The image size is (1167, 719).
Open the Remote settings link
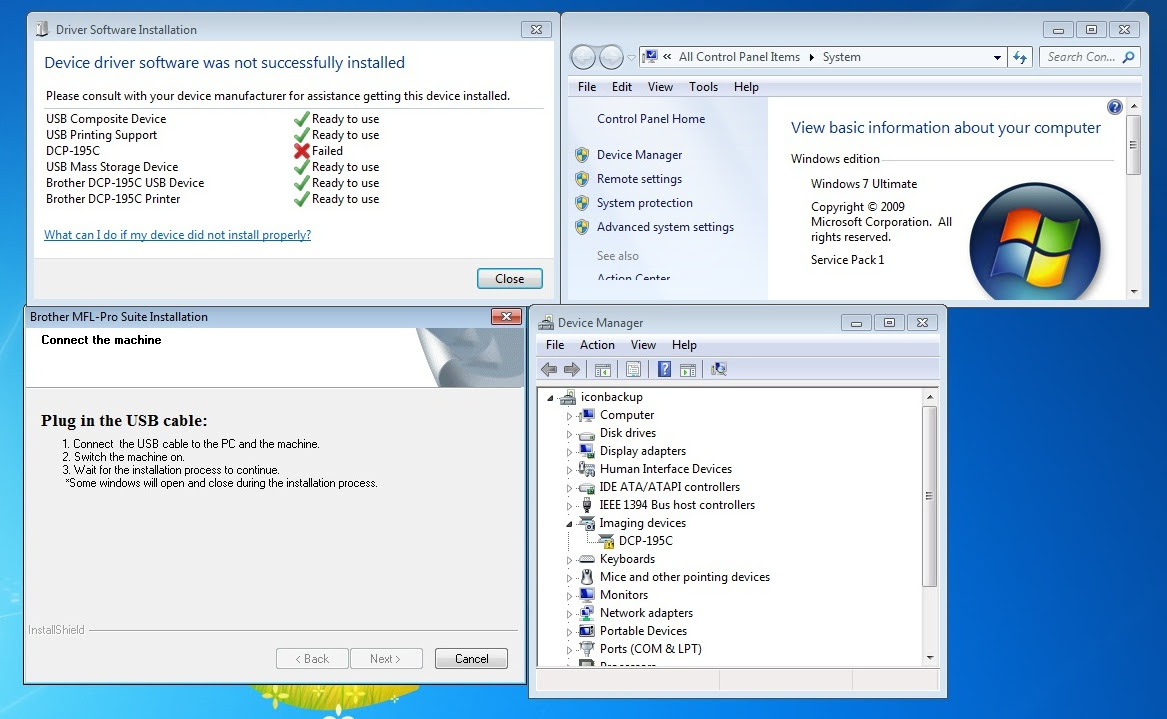(x=639, y=179)
